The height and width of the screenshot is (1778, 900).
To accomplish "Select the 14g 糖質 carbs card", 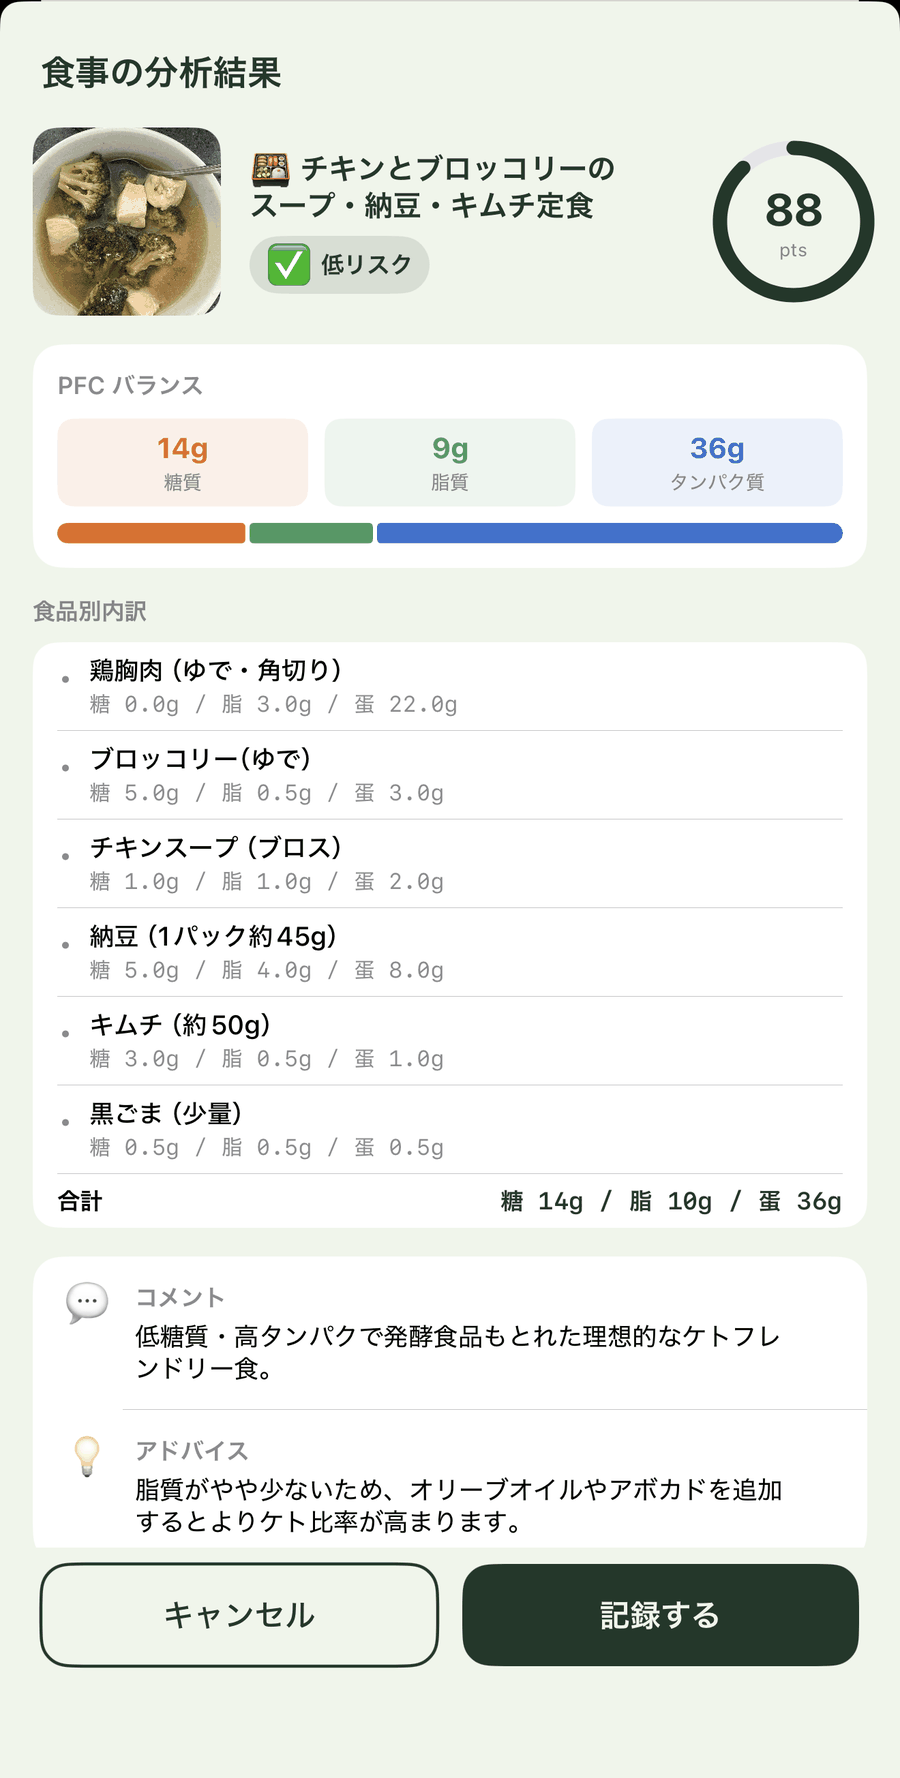I will [182, 462].
